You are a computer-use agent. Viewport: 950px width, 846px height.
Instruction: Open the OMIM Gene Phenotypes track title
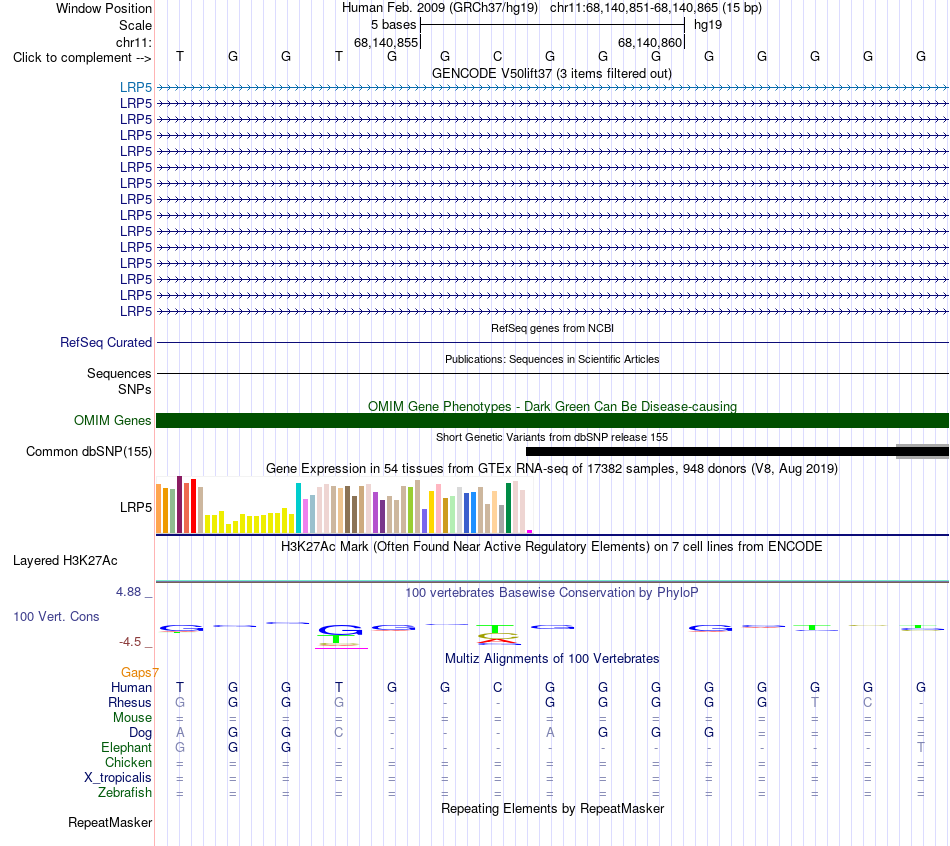[552, 406]
